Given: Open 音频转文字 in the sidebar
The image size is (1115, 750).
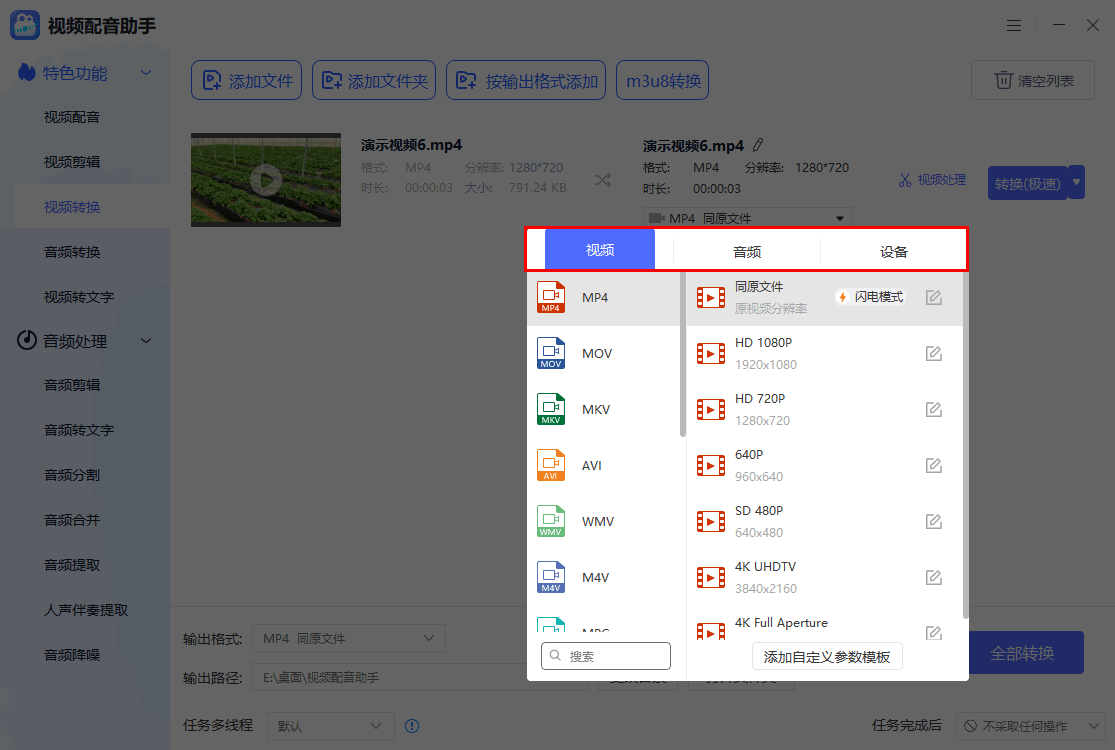Looking at the screenshot, I should pos(79,430).
